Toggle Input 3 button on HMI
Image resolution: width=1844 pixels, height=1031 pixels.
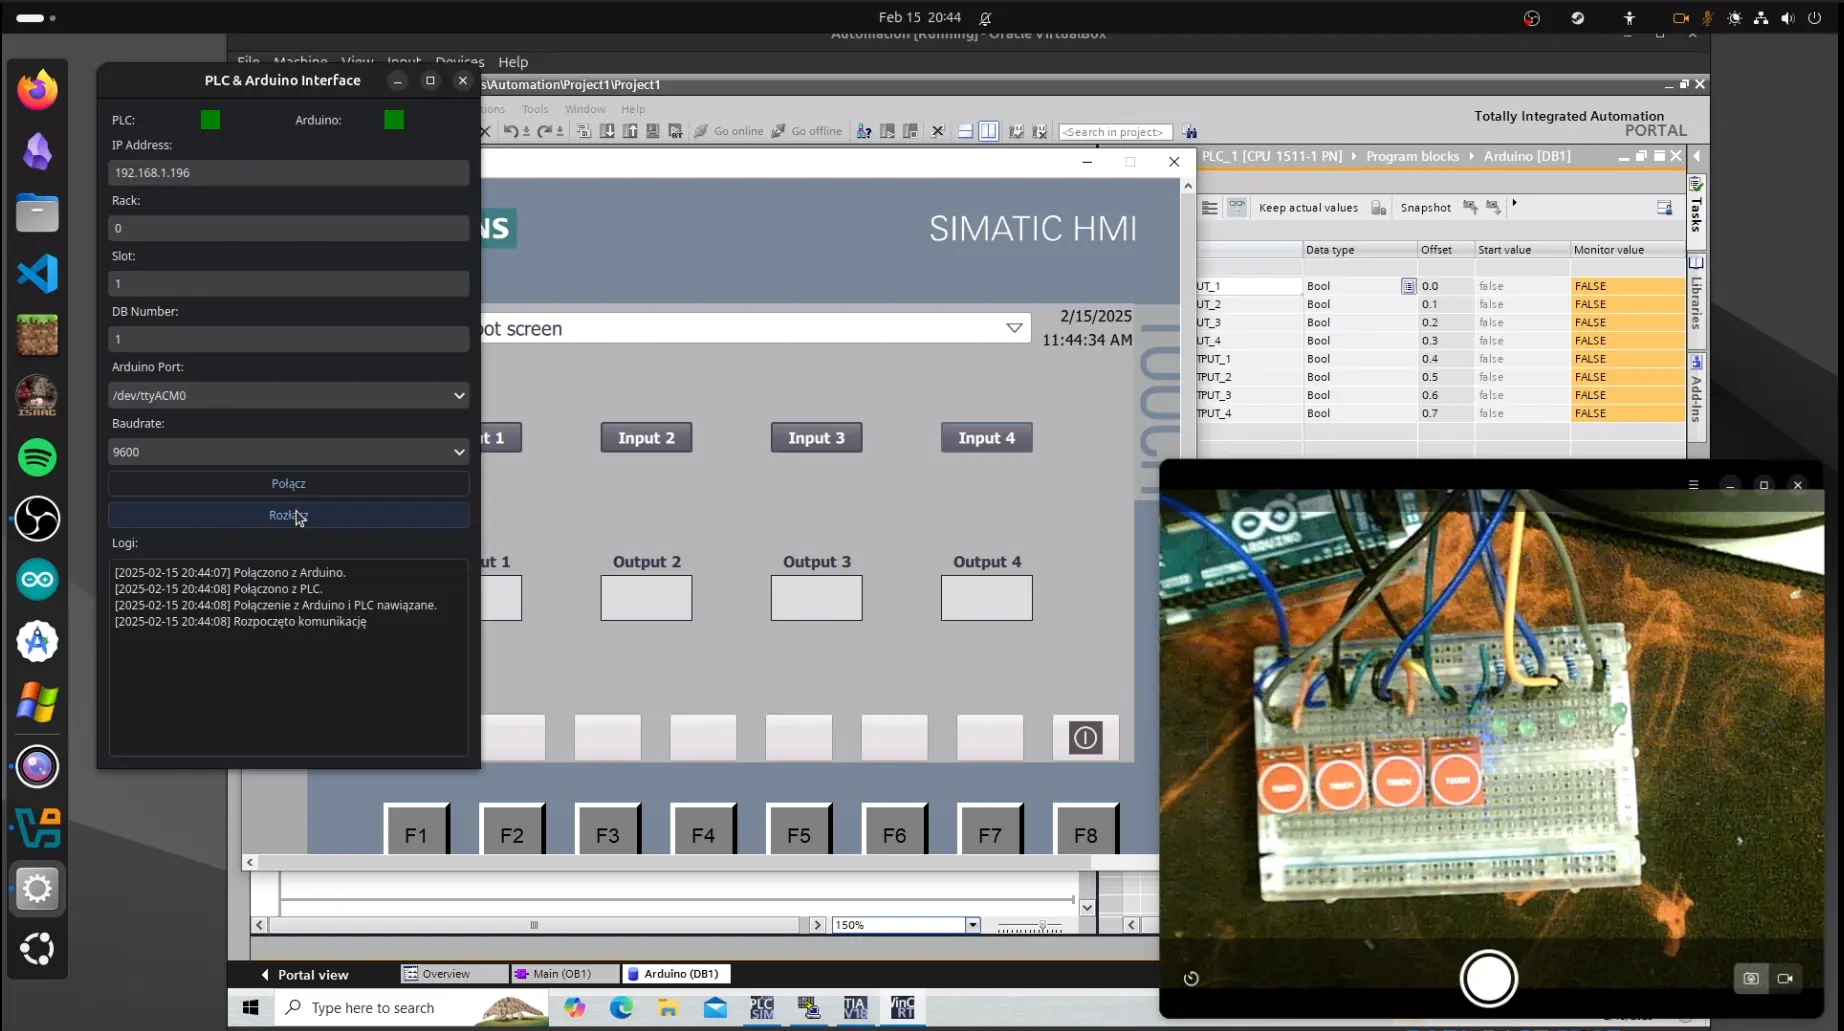coord(816,438)
